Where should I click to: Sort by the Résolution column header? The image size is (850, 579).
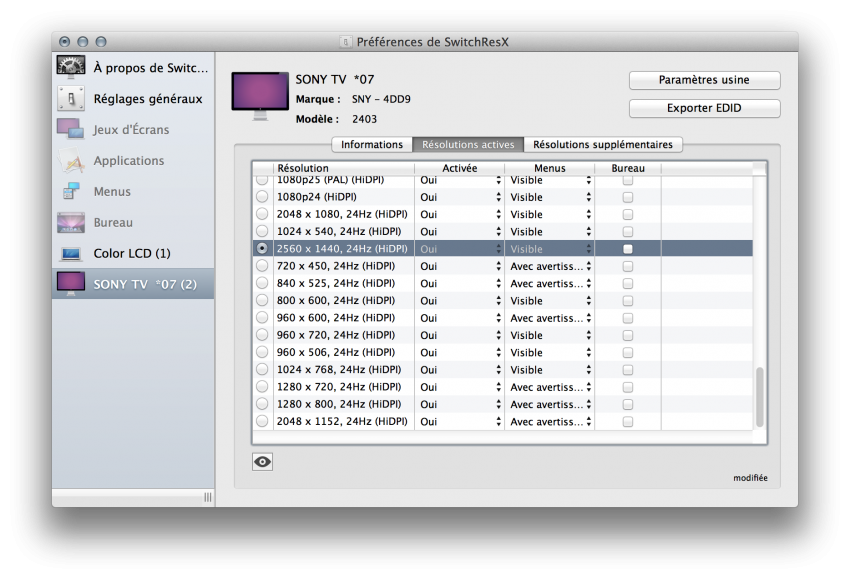(x=344, y=168)
